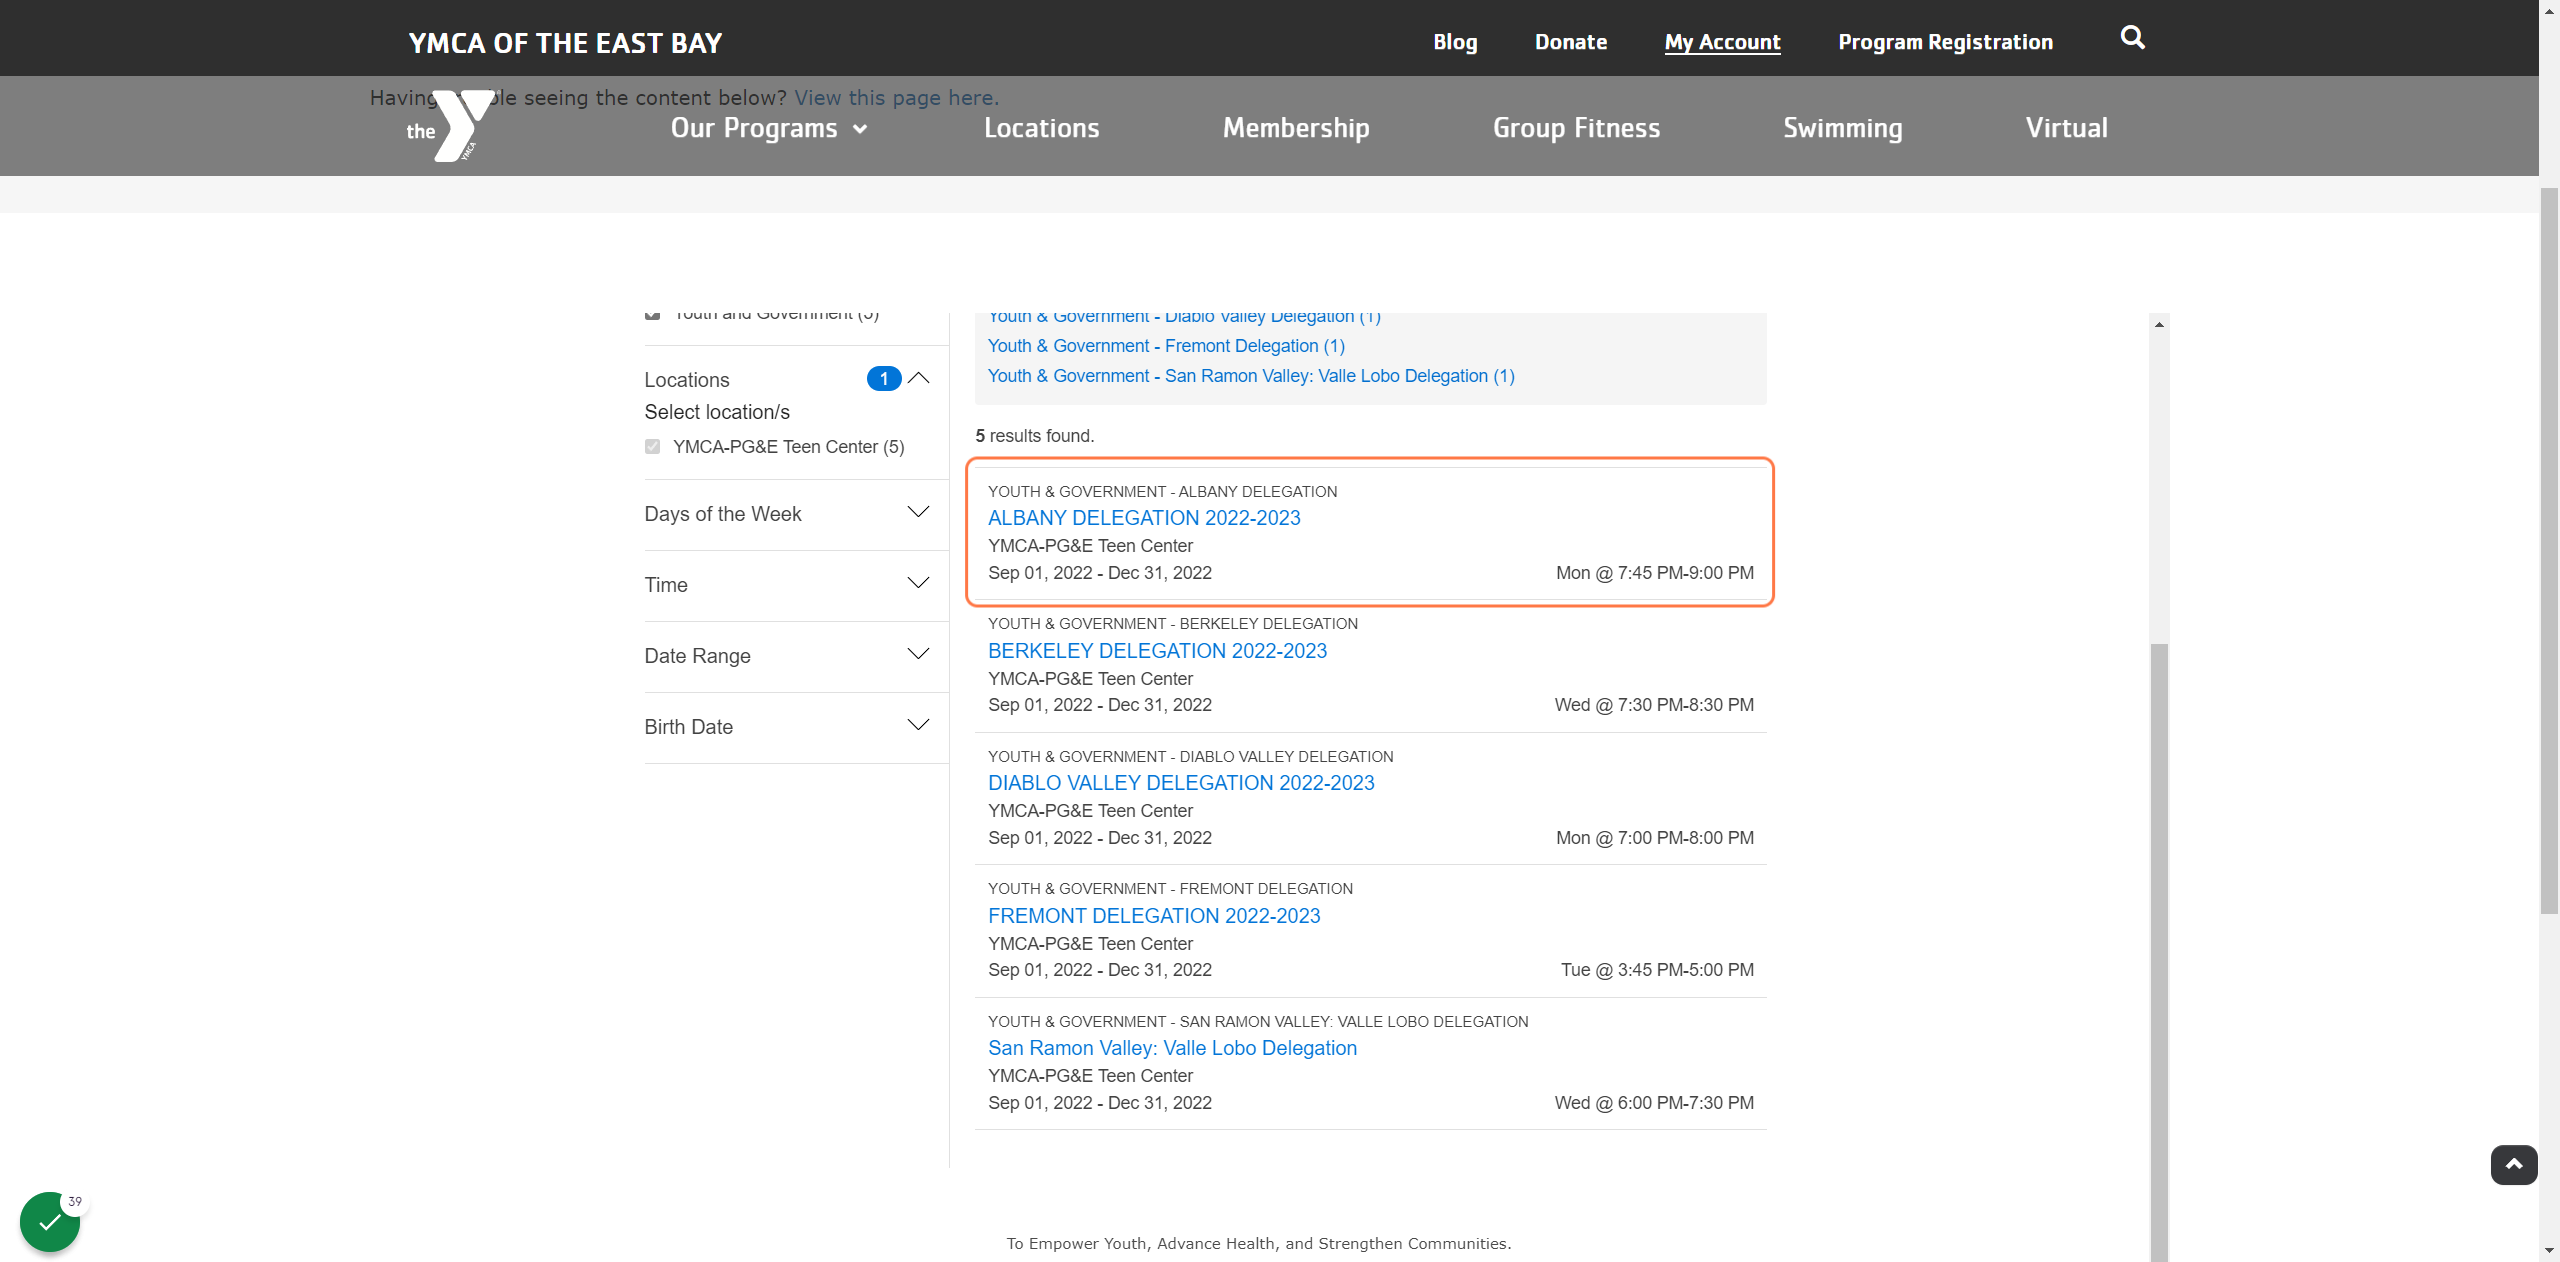Click the View this page here link
The height and width of the screenshot is (1262, 2560).
click(896, 98)
